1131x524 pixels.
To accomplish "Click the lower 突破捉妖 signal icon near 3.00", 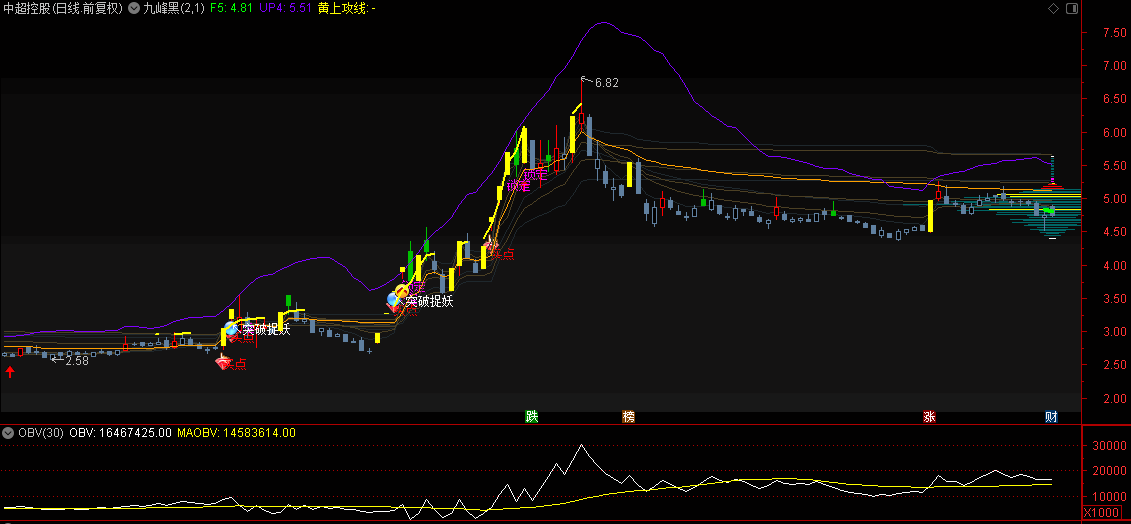I will (x=232, y=328).
